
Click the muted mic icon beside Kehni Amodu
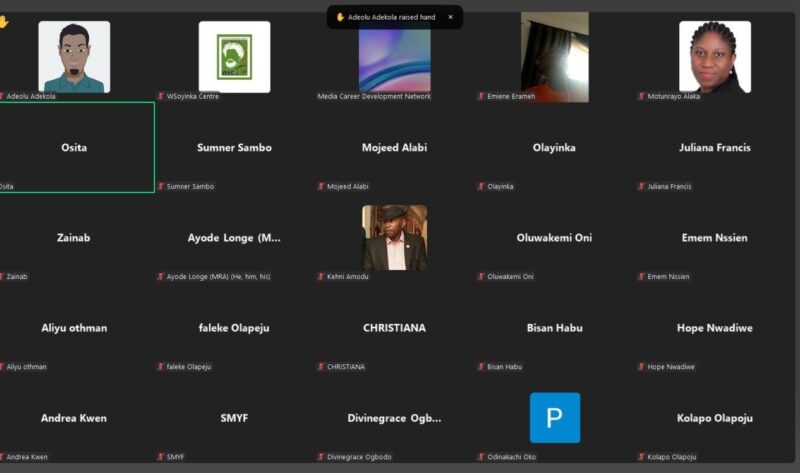click(x=321, y=276)
